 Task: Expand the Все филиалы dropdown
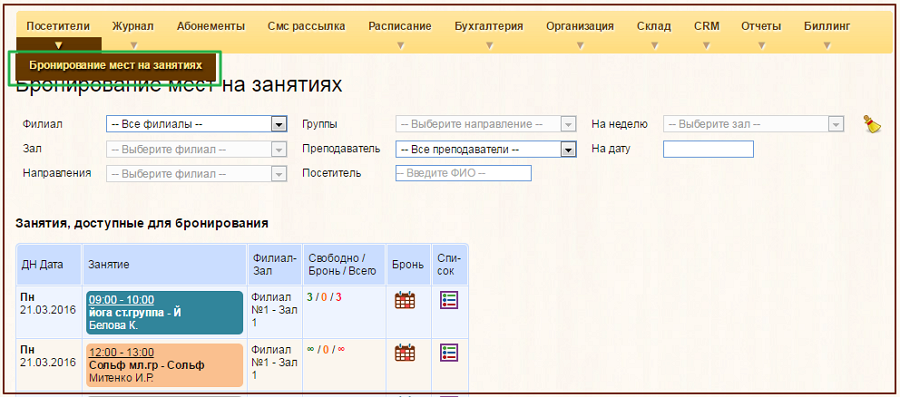pyautogui.click(x=197, y=124)
